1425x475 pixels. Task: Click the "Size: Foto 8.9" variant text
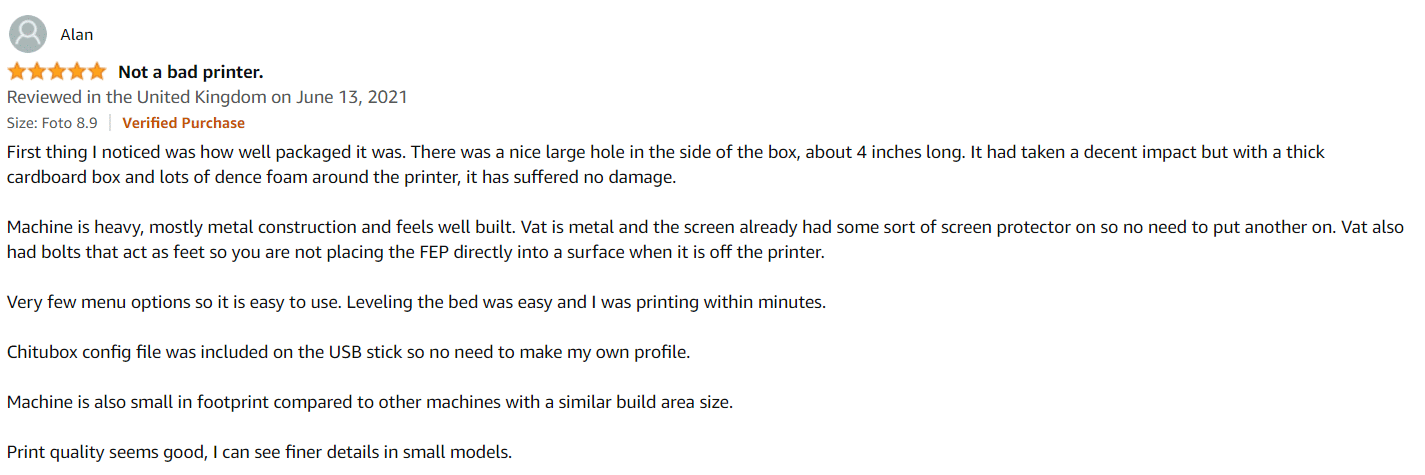[x=52, y=123]
